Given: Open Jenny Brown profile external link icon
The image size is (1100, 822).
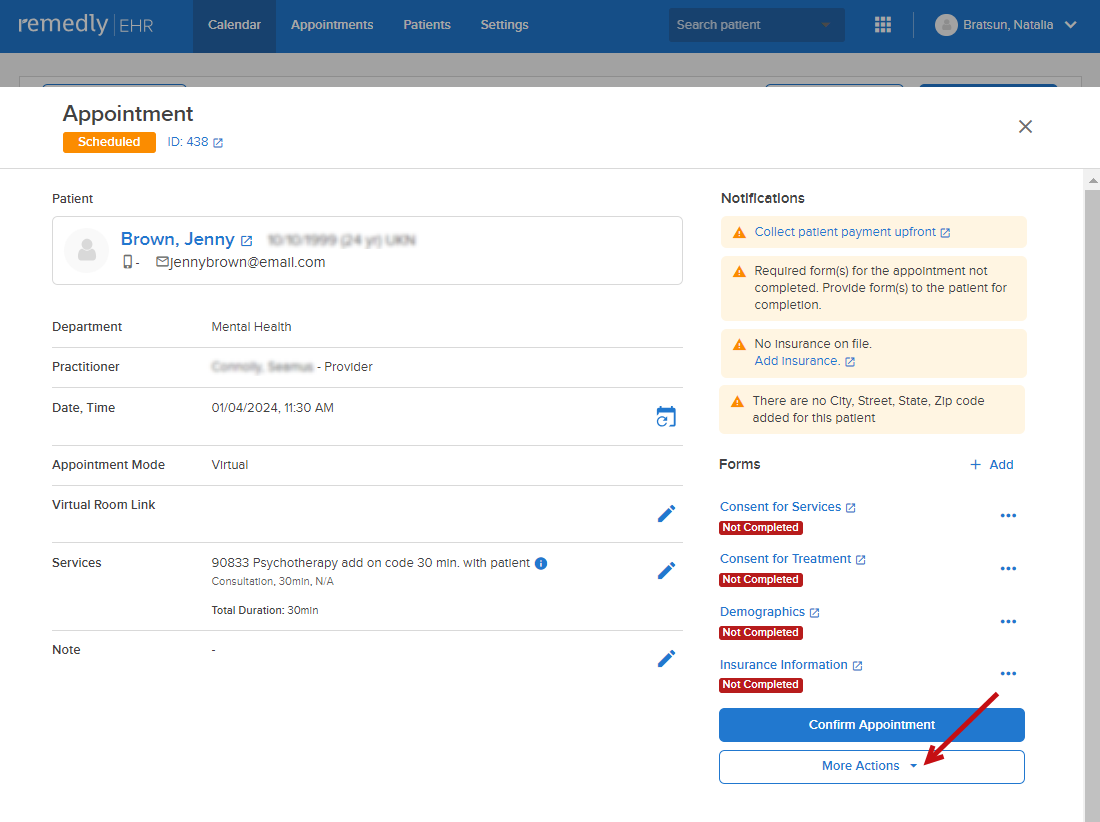Looking at the screenshot, I should tap(246, 241).
